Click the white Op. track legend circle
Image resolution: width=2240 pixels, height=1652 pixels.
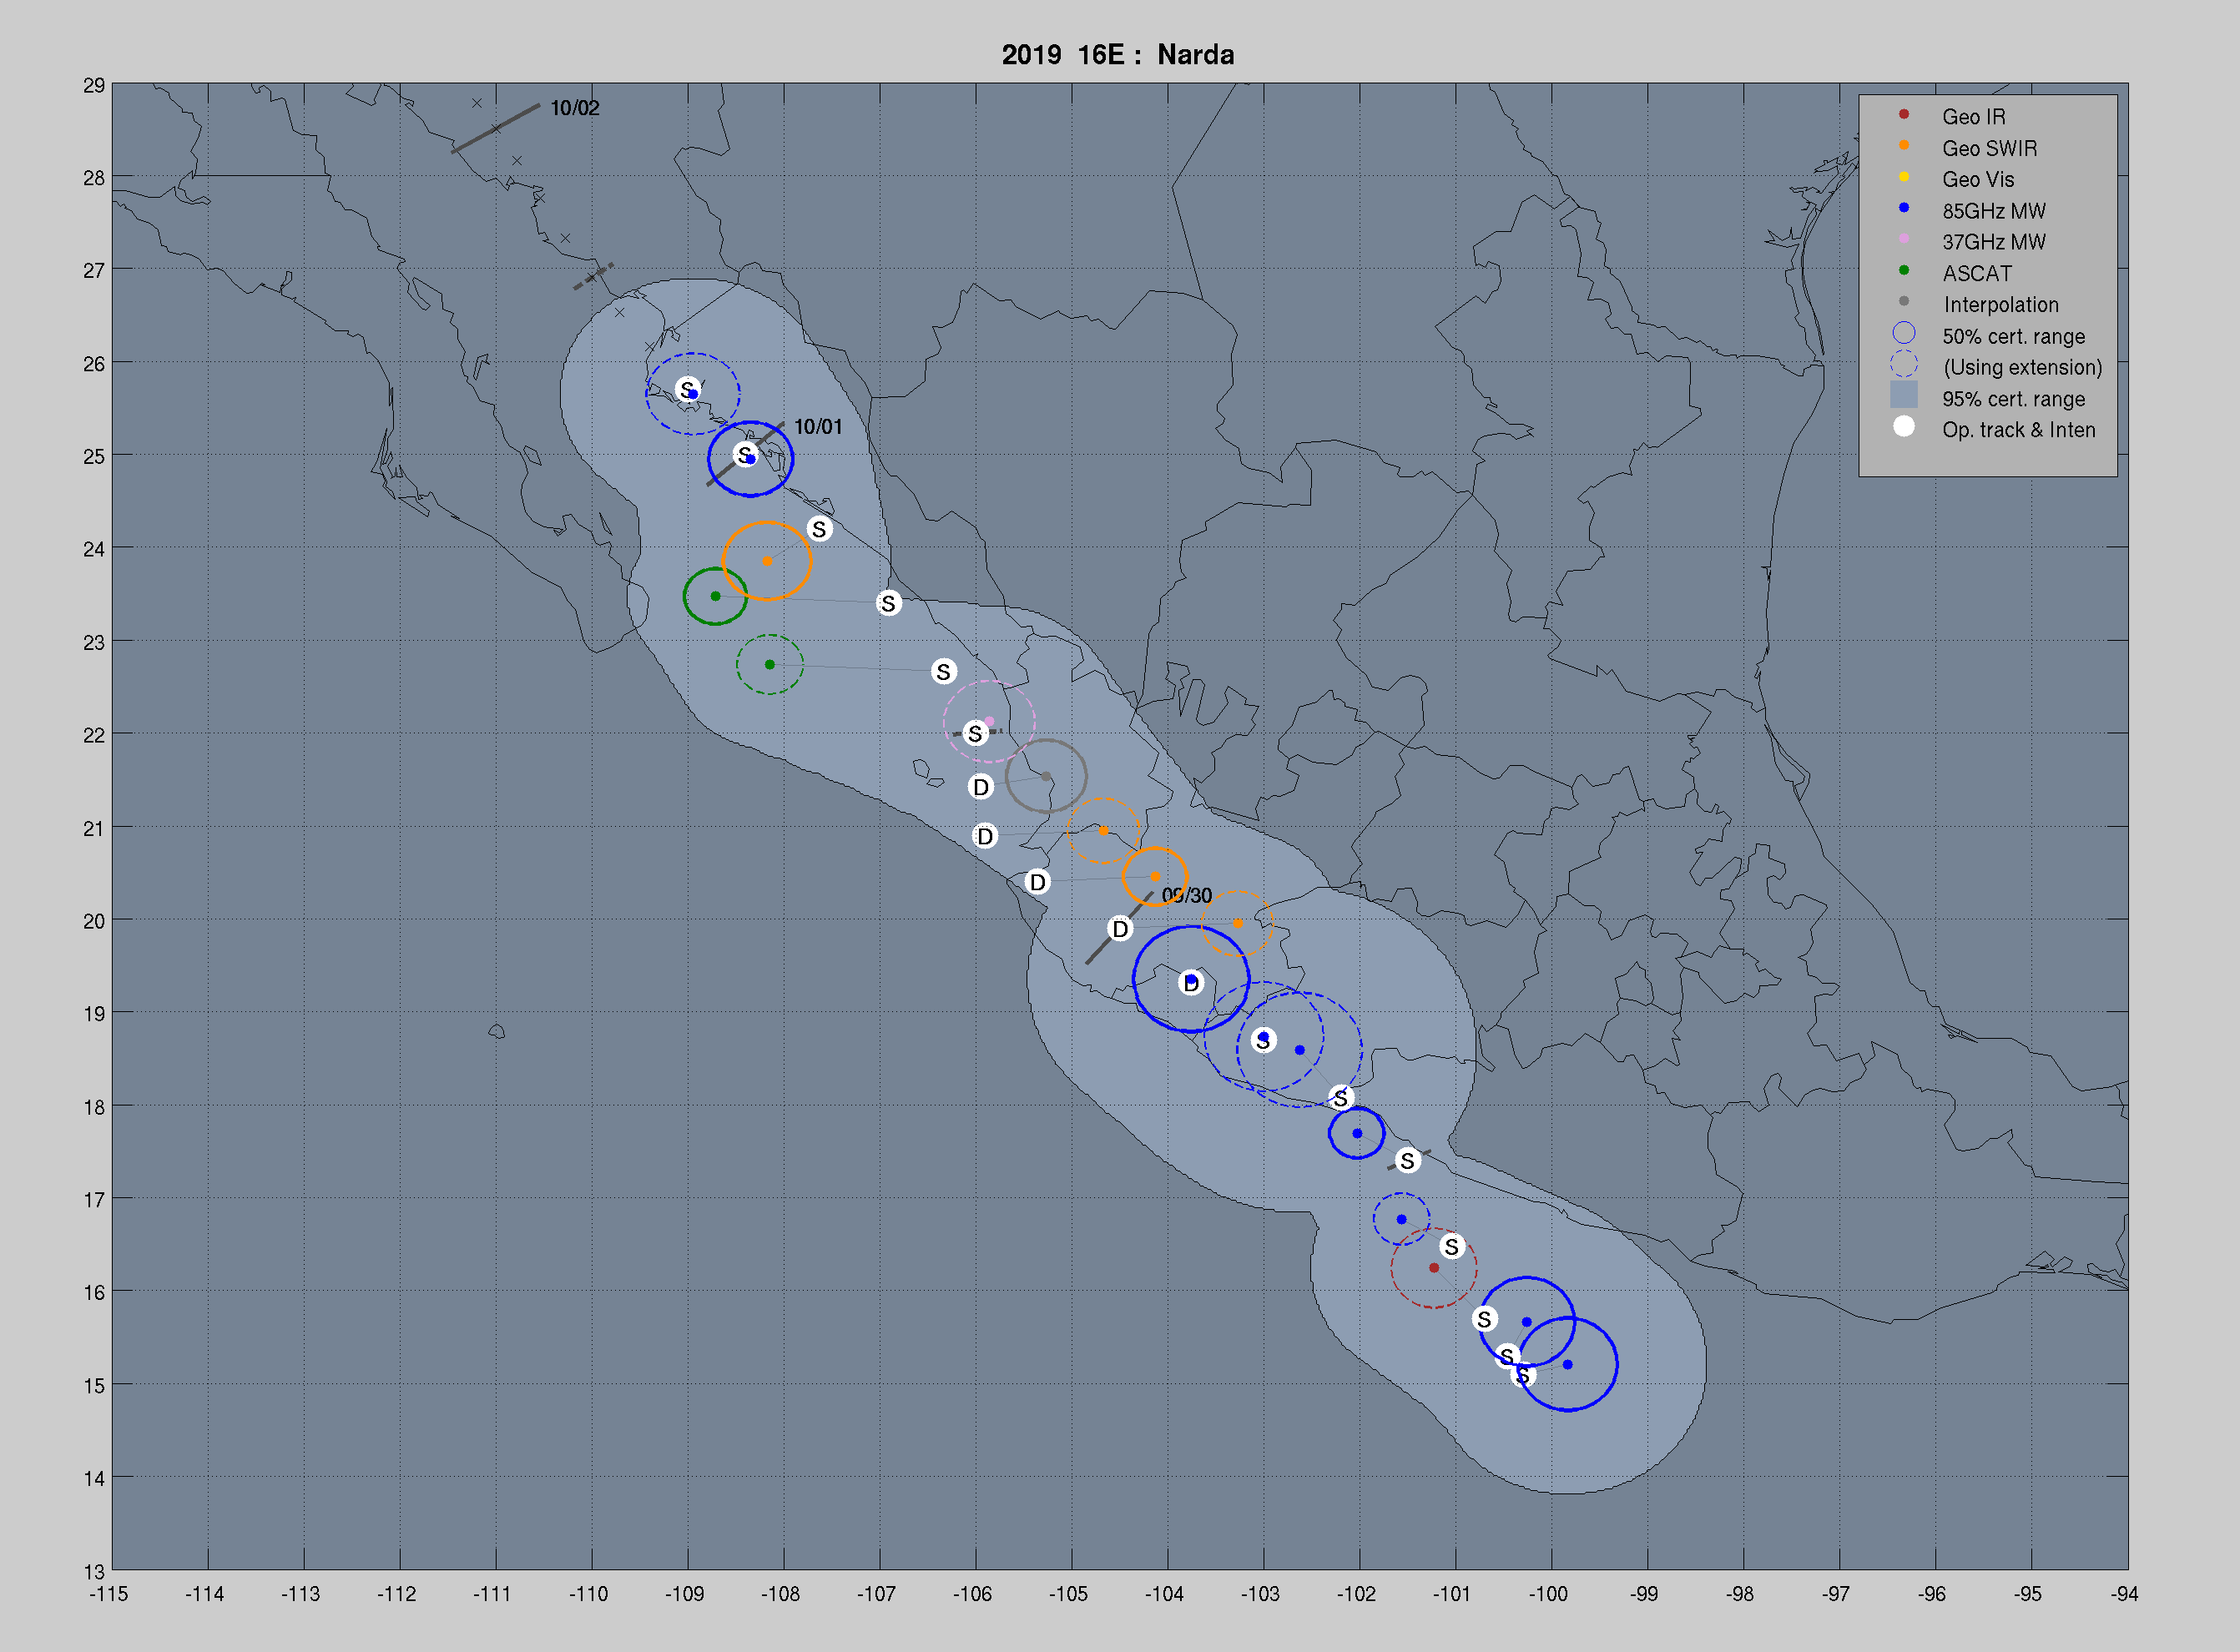[1903, 428]
